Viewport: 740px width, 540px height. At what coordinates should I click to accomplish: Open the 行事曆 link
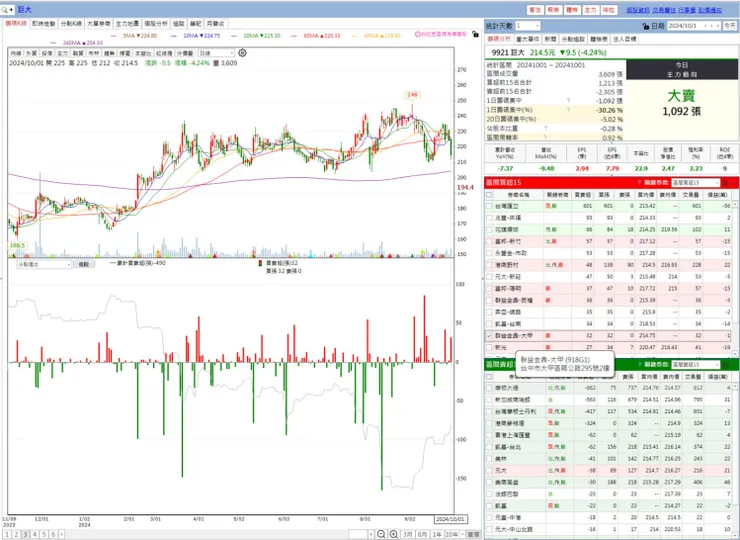687,10
